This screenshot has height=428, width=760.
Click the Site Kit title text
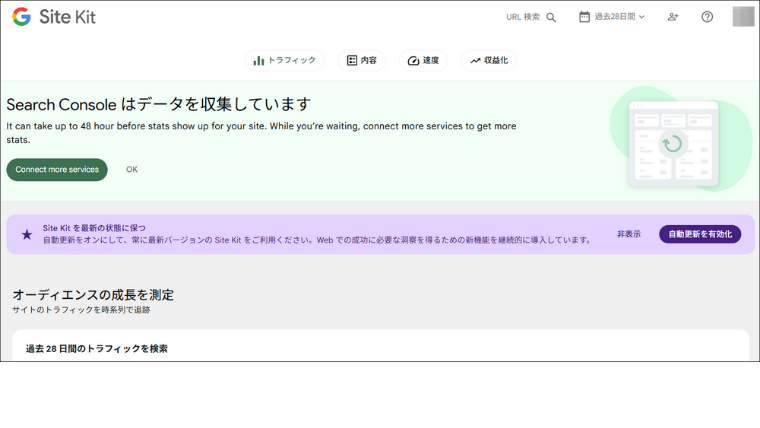(x=67, y=17)
